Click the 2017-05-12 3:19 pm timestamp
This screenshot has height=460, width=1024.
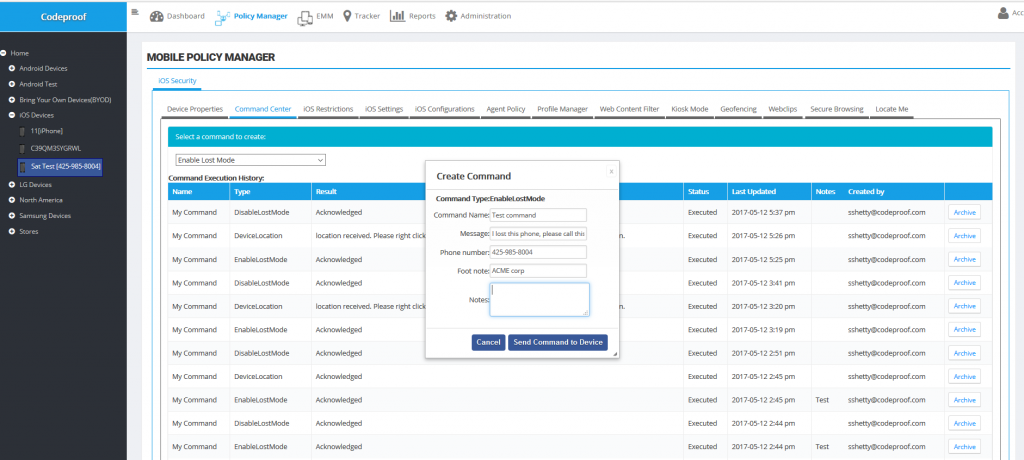[x=763, y=329]
